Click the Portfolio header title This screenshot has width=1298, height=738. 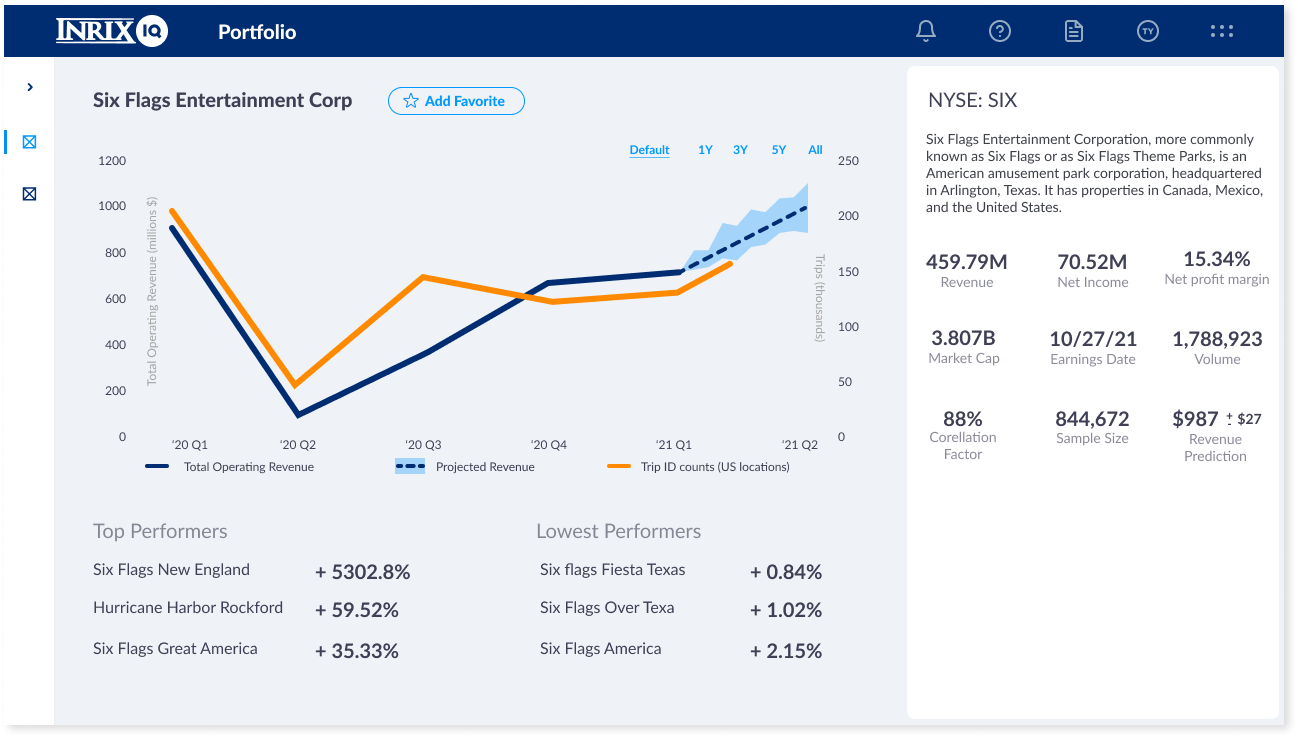tap(257, 32)
